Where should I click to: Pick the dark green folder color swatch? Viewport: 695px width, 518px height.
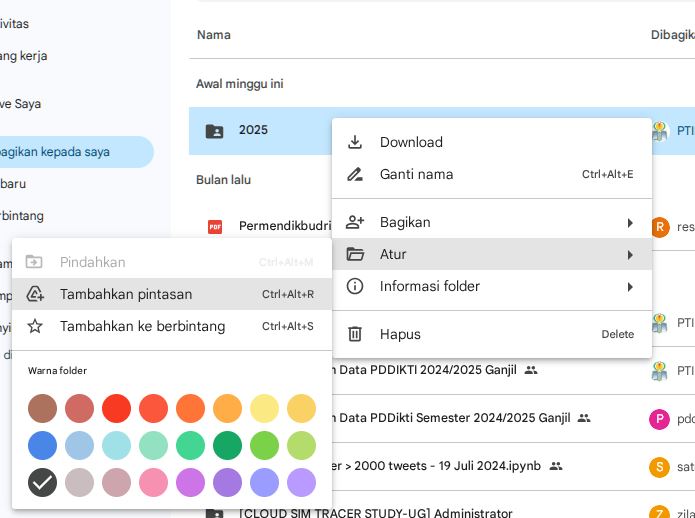point(227,445)
